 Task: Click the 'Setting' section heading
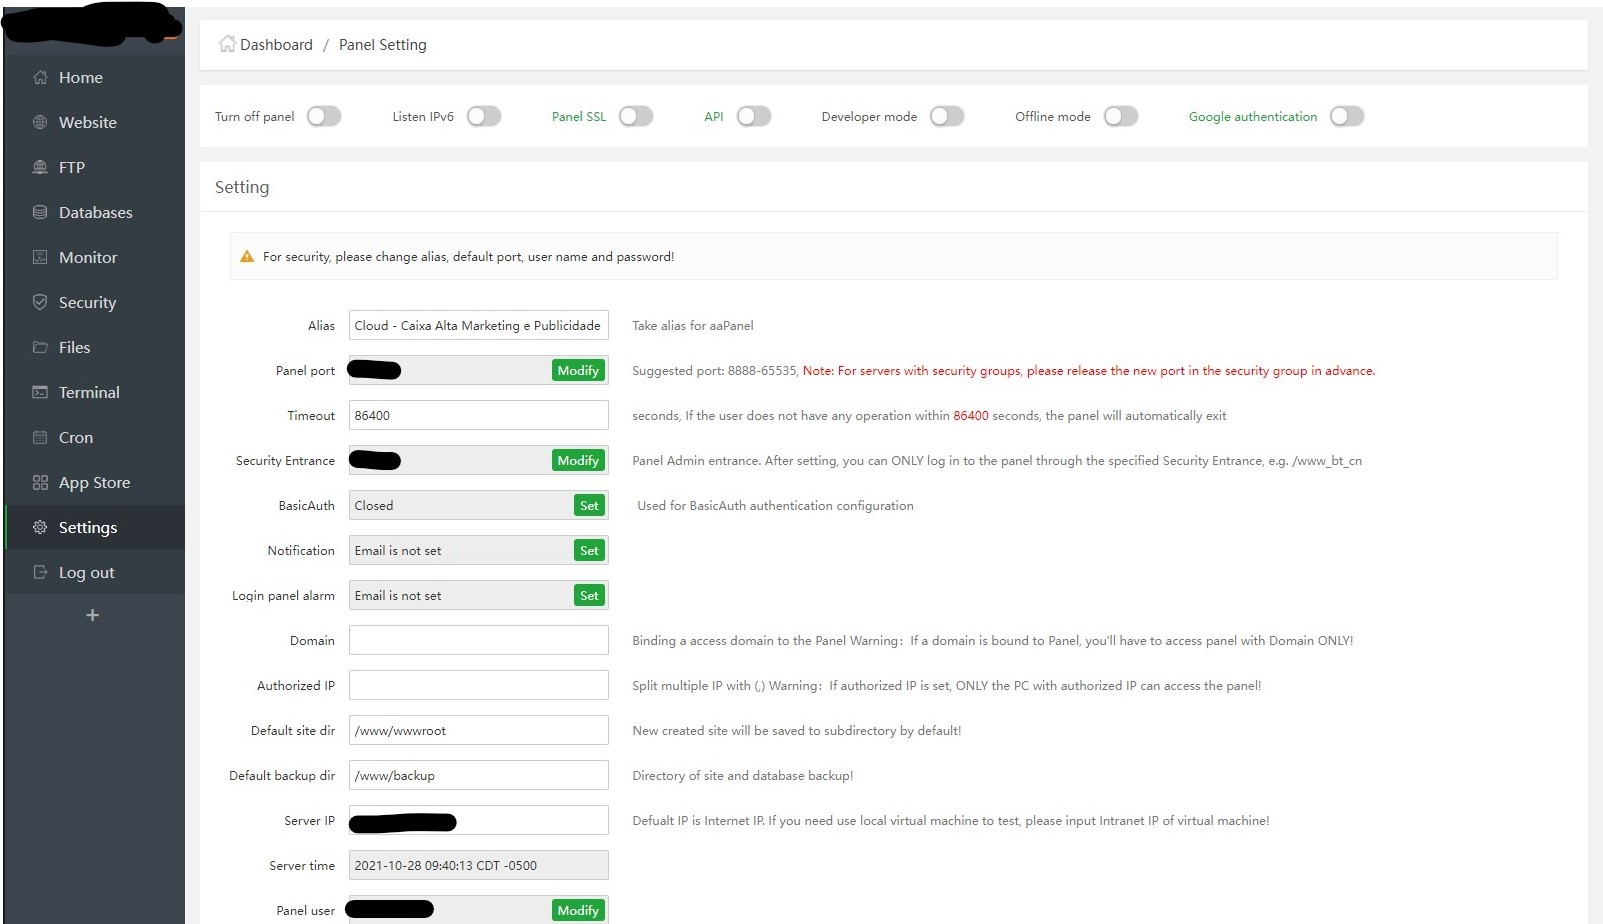[x=242, y=187]
